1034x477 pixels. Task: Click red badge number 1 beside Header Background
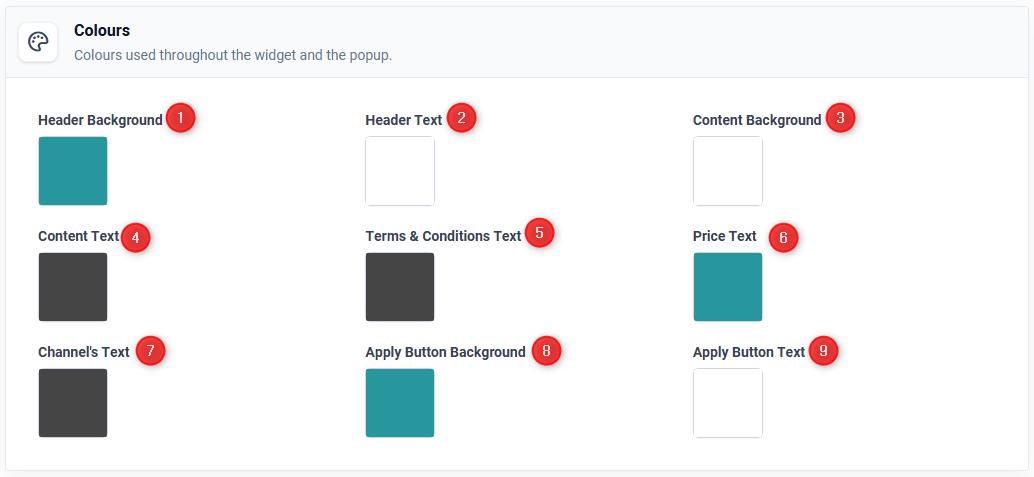coord(181,118)
